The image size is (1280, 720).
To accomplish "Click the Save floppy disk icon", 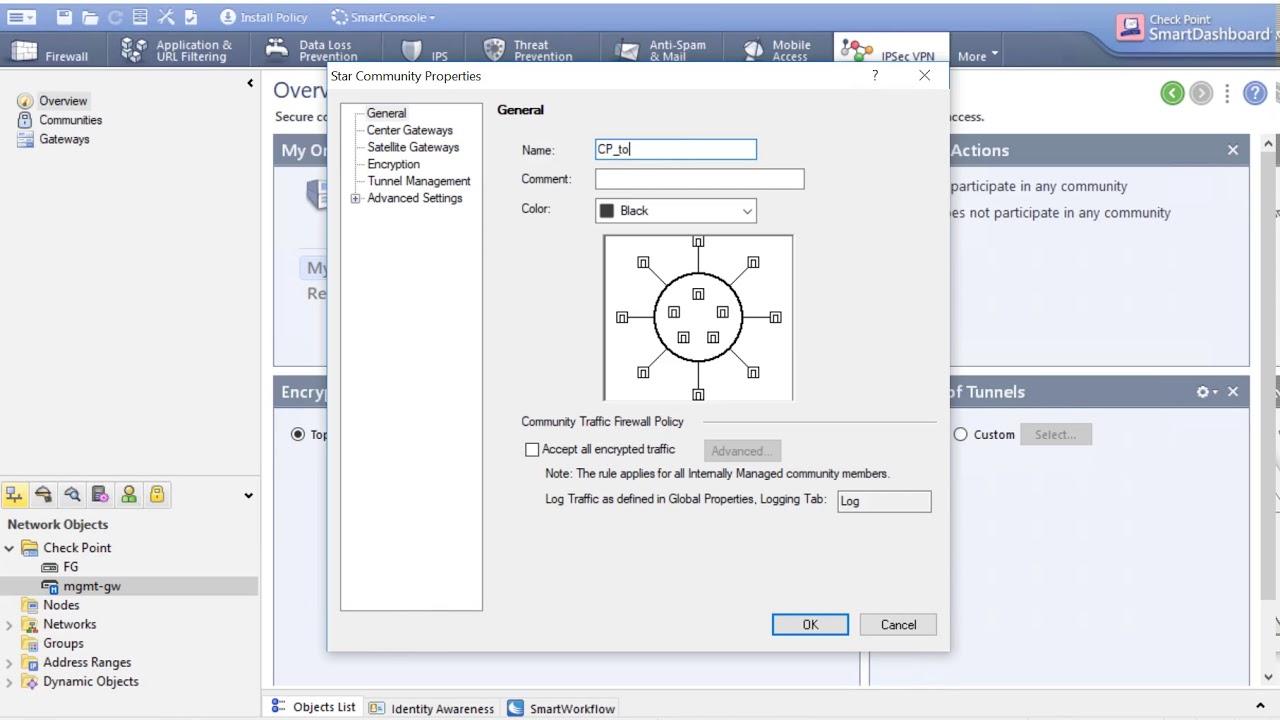I will click(64, 17).
